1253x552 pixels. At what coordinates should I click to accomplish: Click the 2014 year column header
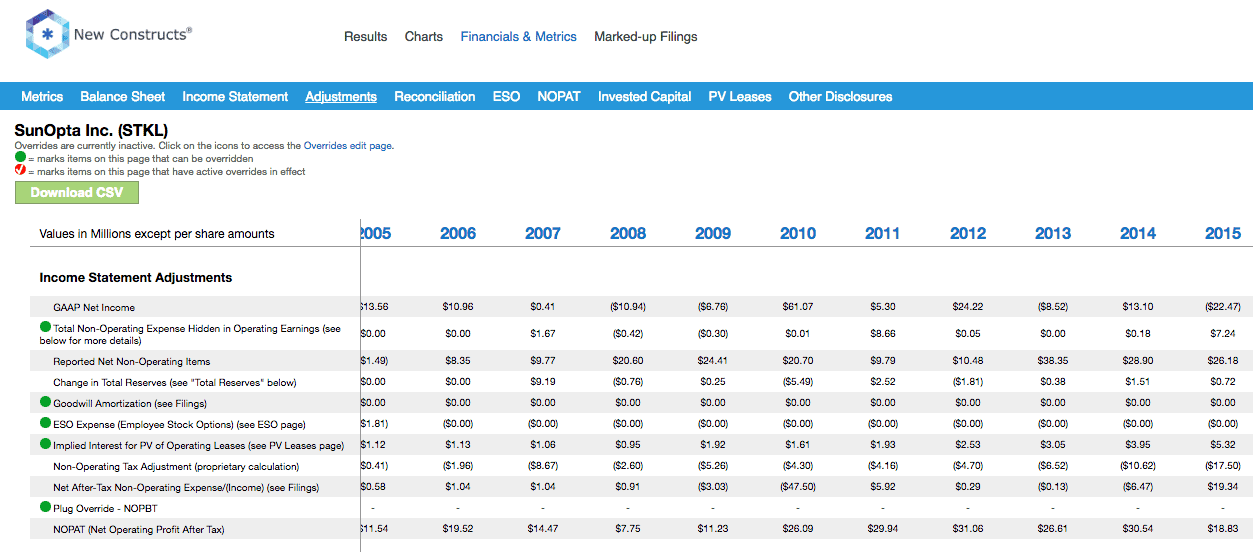(1138, 234)
